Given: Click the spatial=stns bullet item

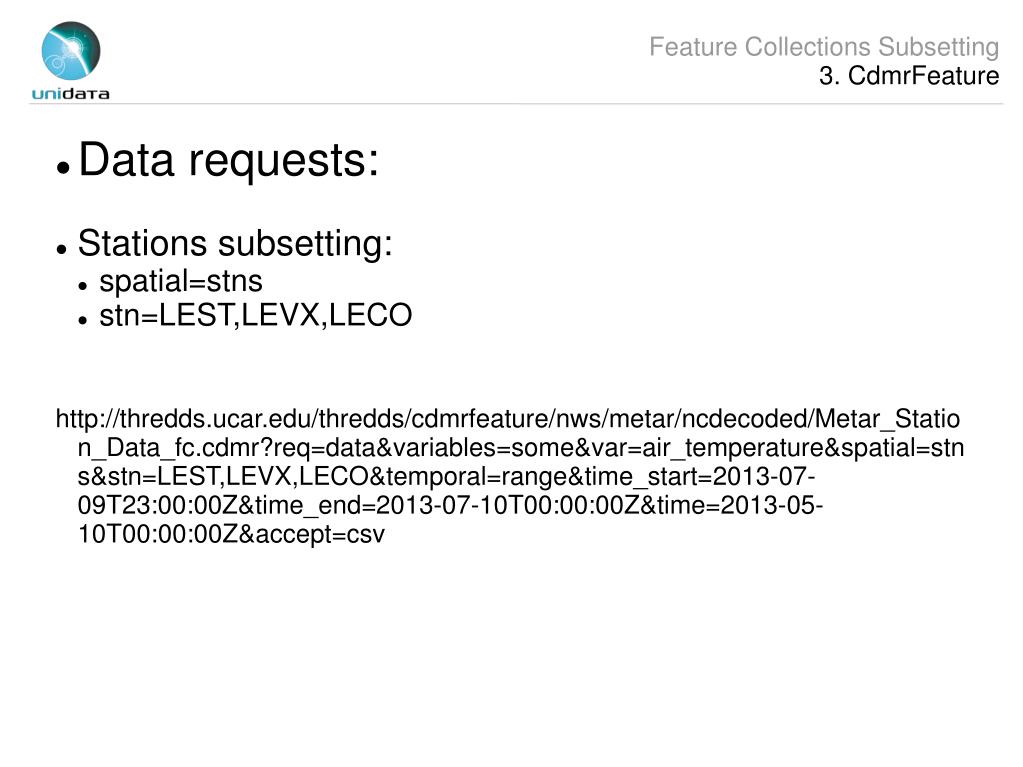Looking at the screenshot, I should pos(181,281).
